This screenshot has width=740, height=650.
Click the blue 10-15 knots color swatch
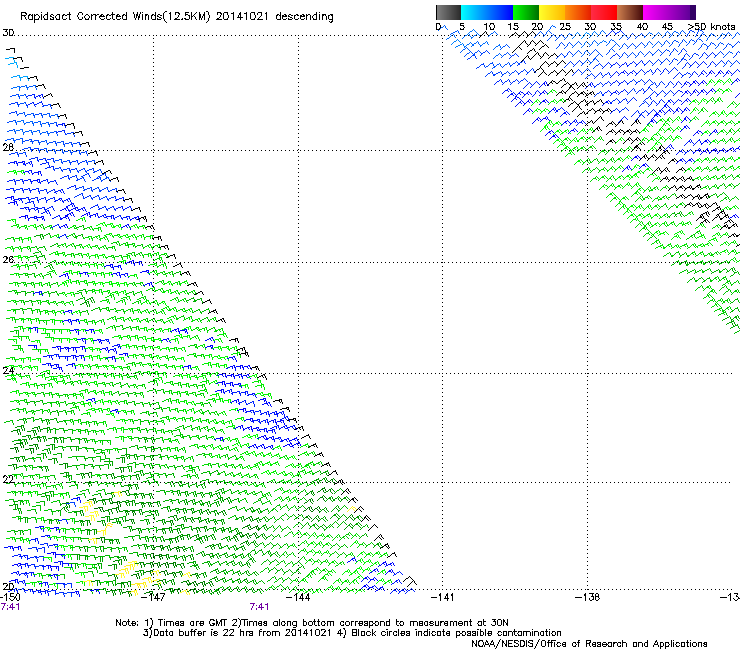tap(500, 12)
